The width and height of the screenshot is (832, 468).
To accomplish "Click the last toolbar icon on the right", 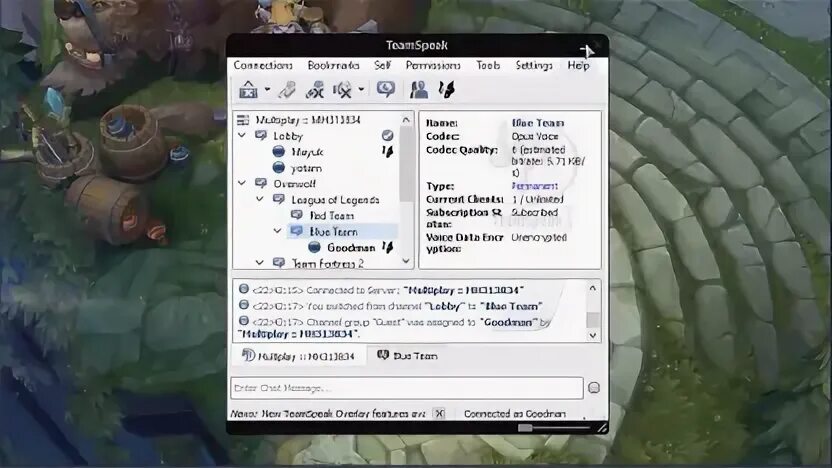I will point(446,90).
